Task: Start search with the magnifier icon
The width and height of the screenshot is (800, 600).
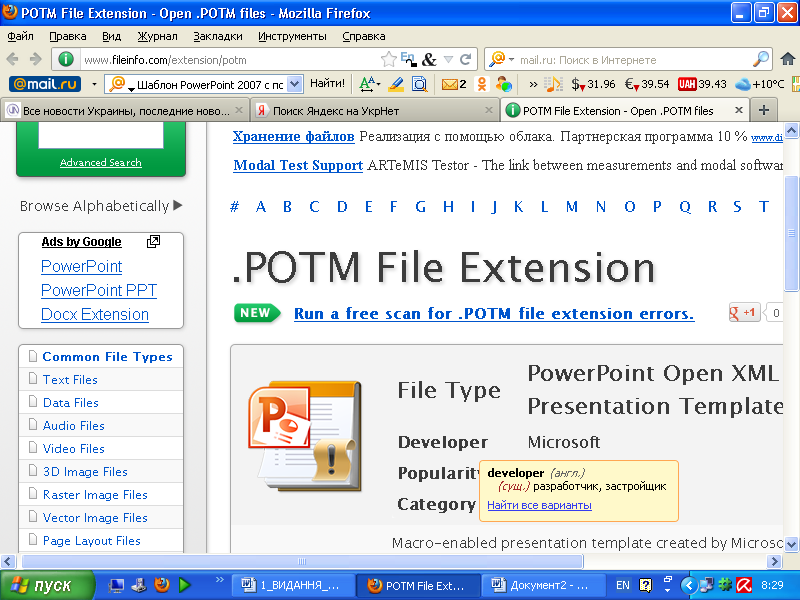Action: pyautogui.click(x=761, y=60)
